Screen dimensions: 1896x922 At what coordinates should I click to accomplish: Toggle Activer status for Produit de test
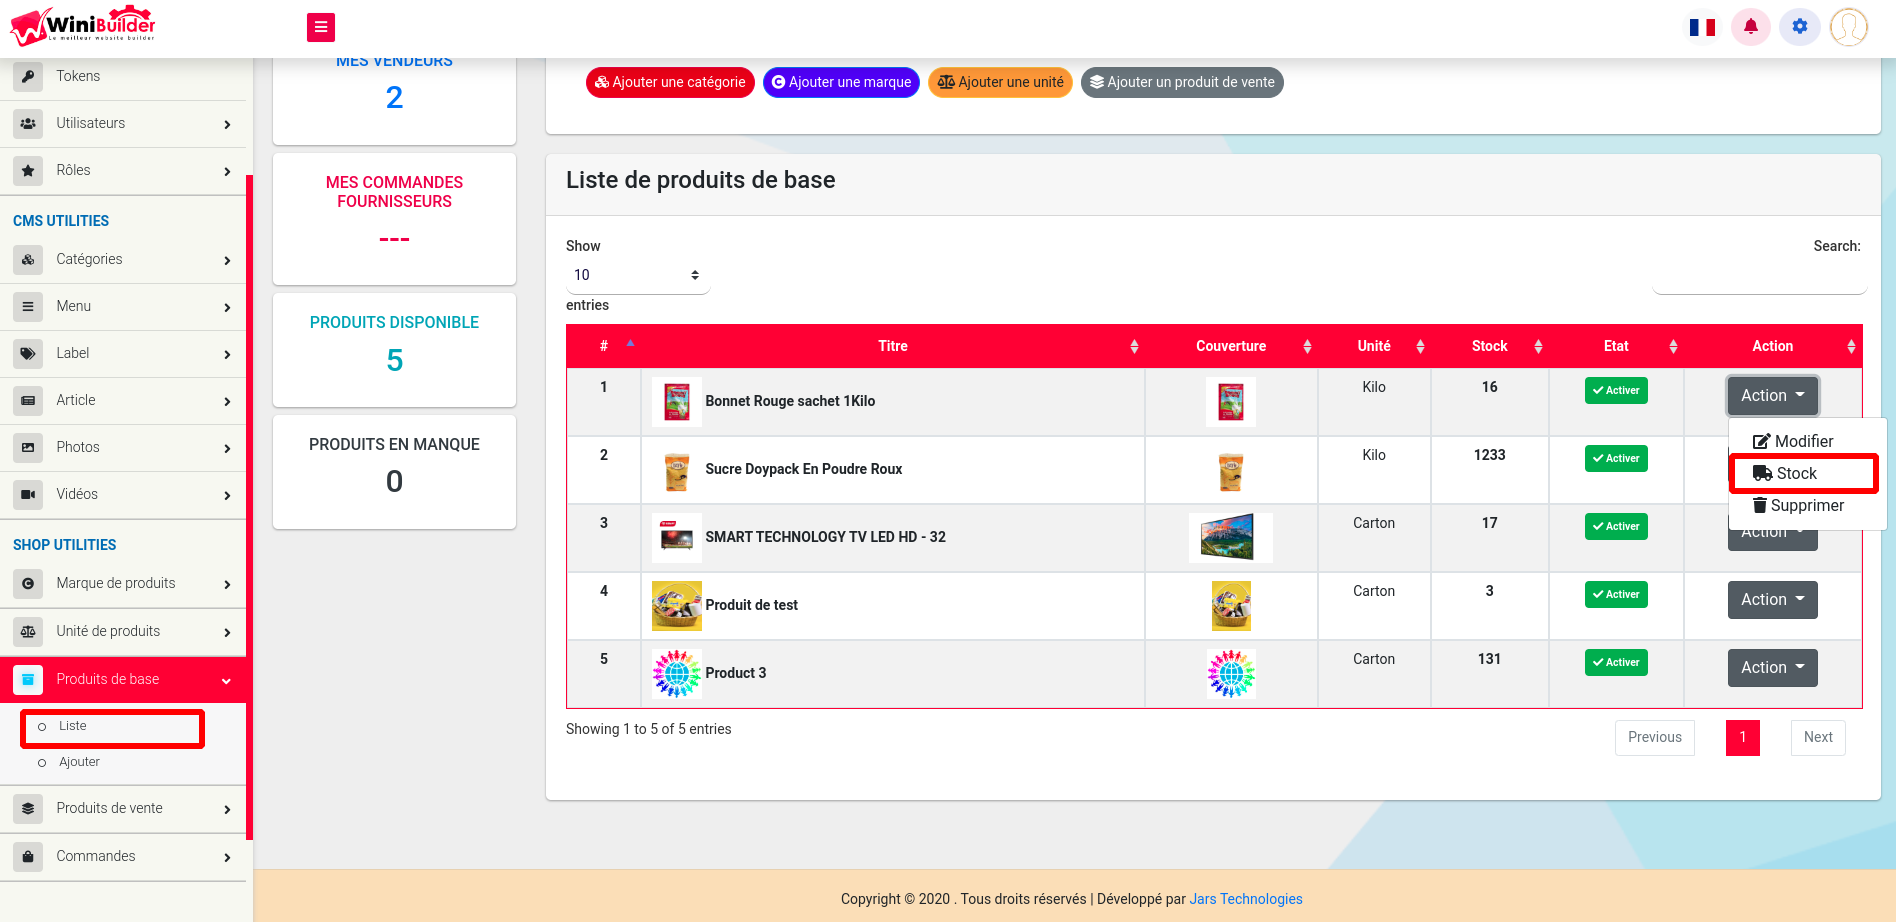tap(1616, 594)
